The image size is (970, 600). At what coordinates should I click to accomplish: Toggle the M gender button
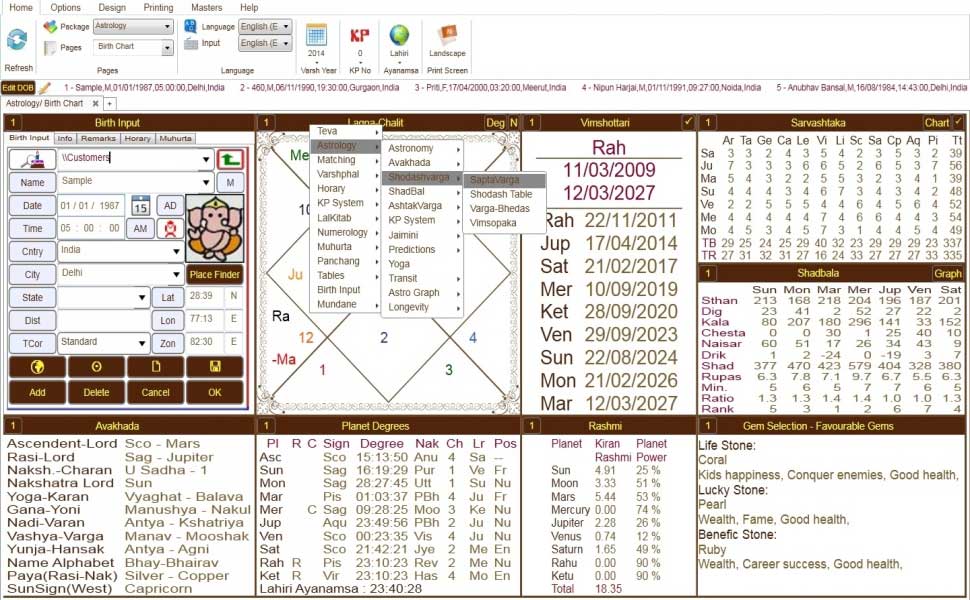coord(230,183)
